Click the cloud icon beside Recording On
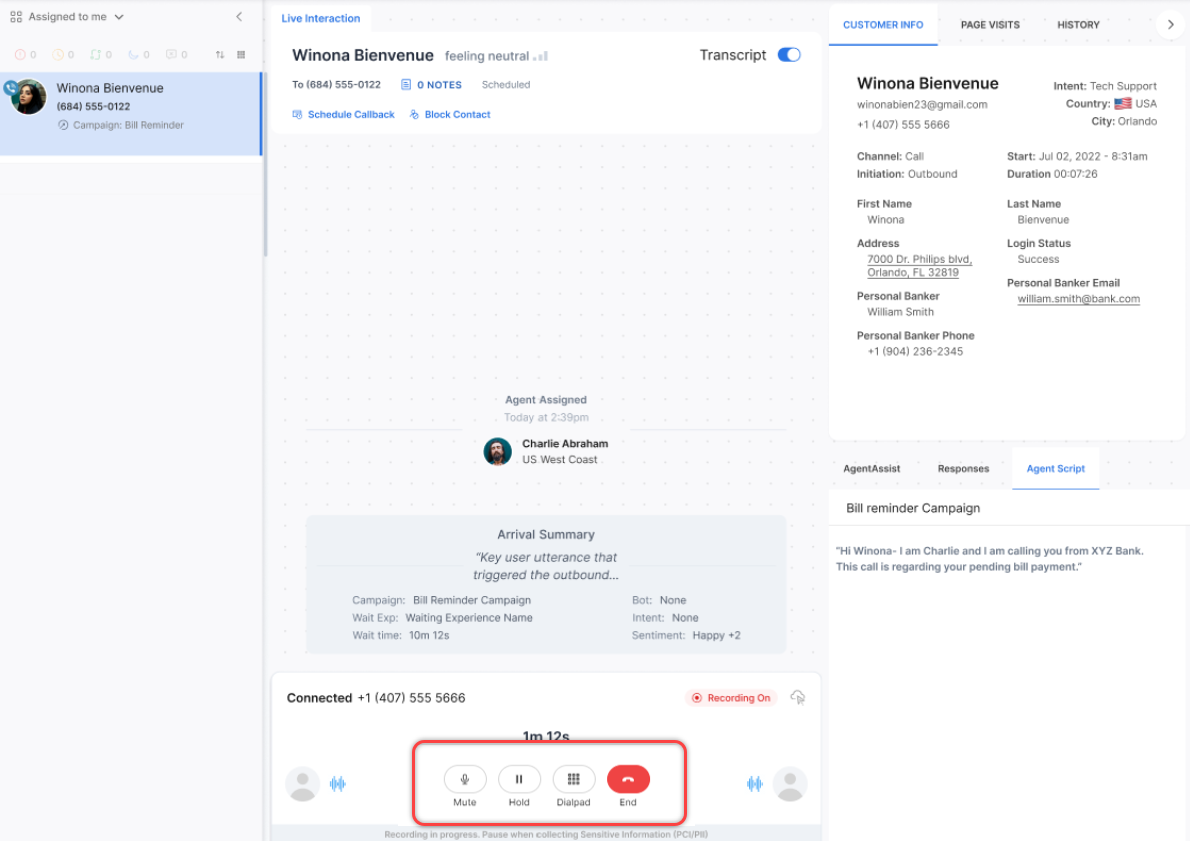This screenshot has height=841, width=1190. tap(797, 697)
